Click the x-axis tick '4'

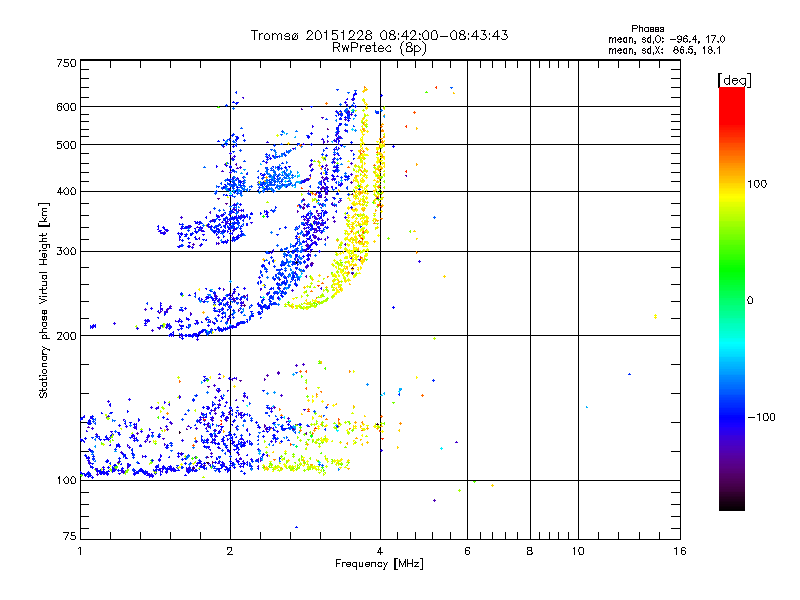[380, 551]
